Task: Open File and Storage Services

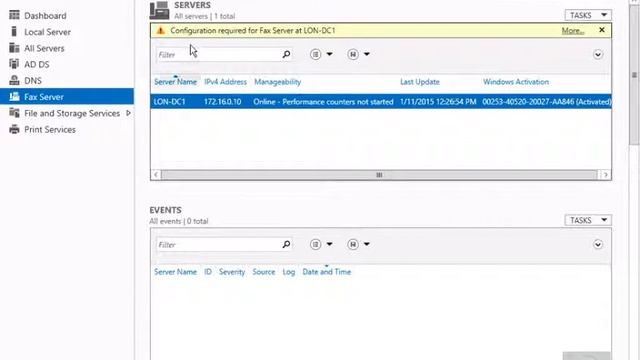Action: coord(72,113)
